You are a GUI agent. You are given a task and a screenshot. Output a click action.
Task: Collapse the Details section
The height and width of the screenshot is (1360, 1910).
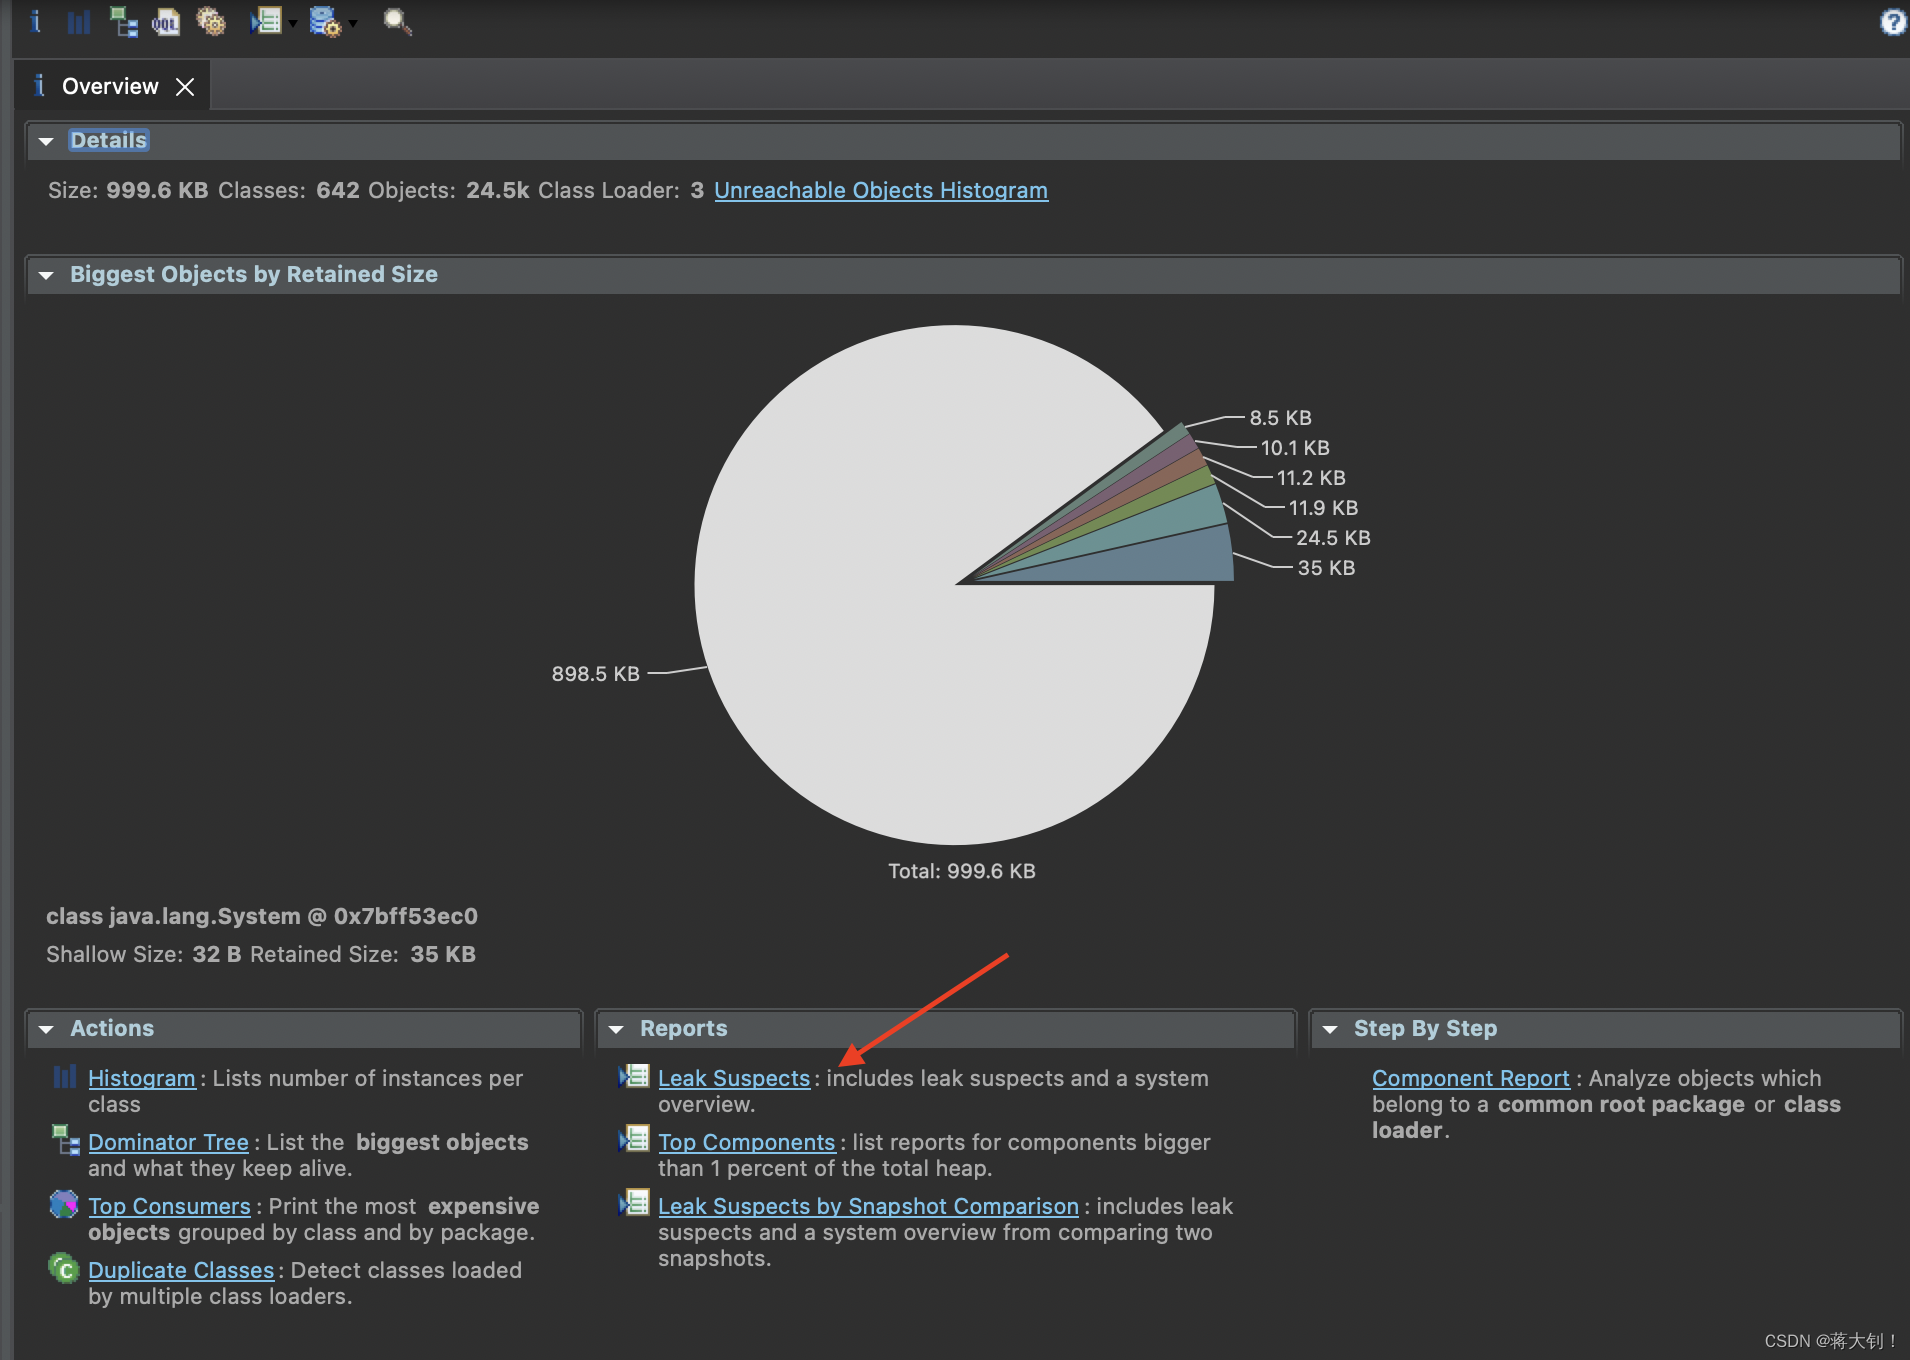click(46, 141)
